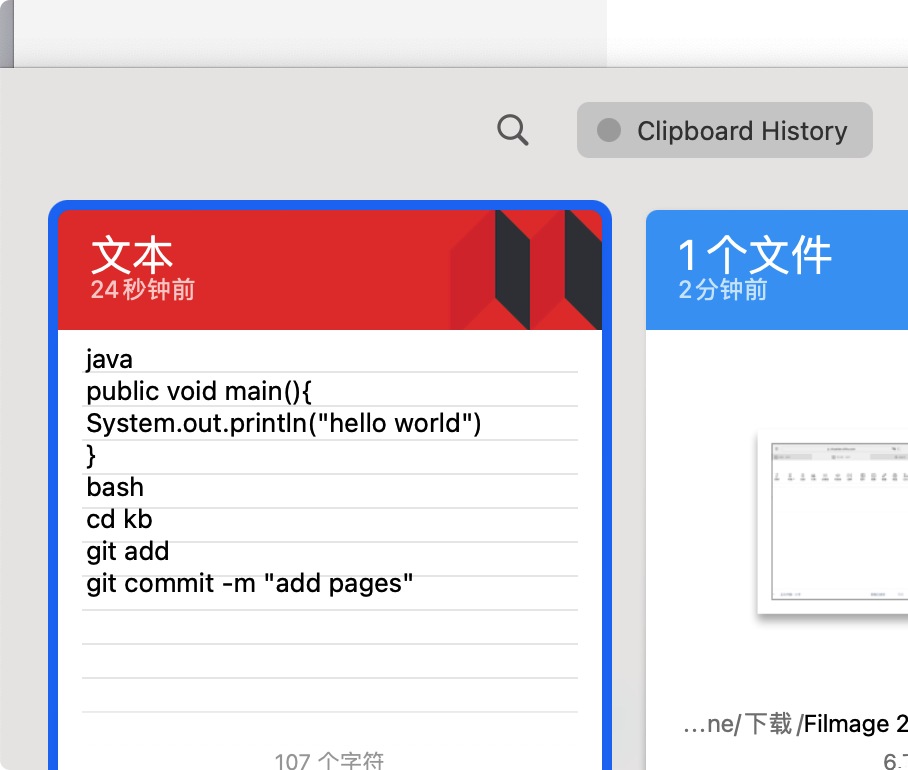Click the 'java' line in text clip
Image resolution: width=908 pixels, height=770 pixels.
click(109, 360)
